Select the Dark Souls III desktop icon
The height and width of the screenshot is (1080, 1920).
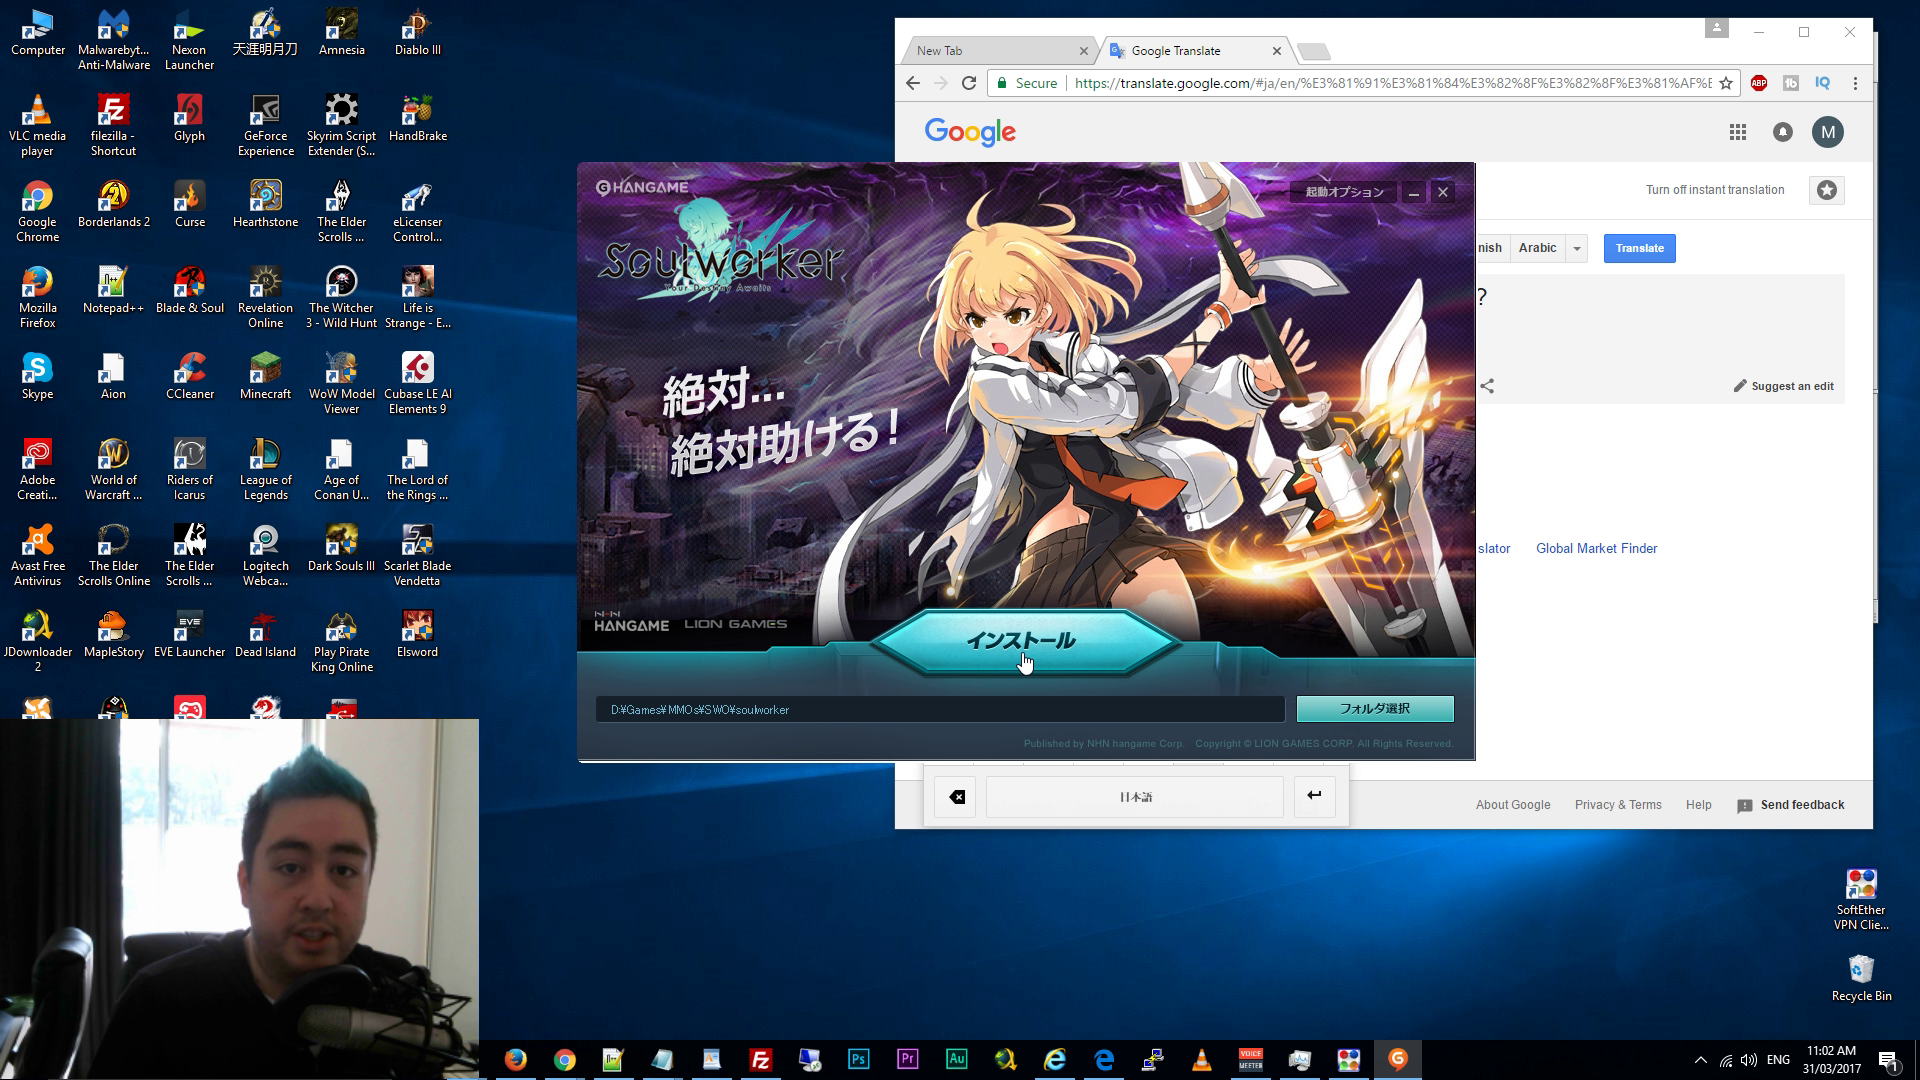(341, 548)
